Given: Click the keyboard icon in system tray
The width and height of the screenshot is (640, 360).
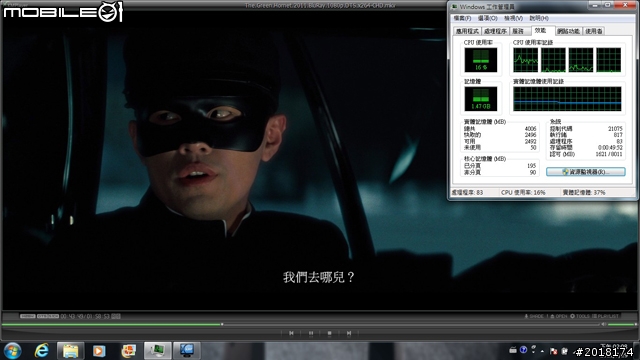Looking at the screenshot, I should 513,350.
